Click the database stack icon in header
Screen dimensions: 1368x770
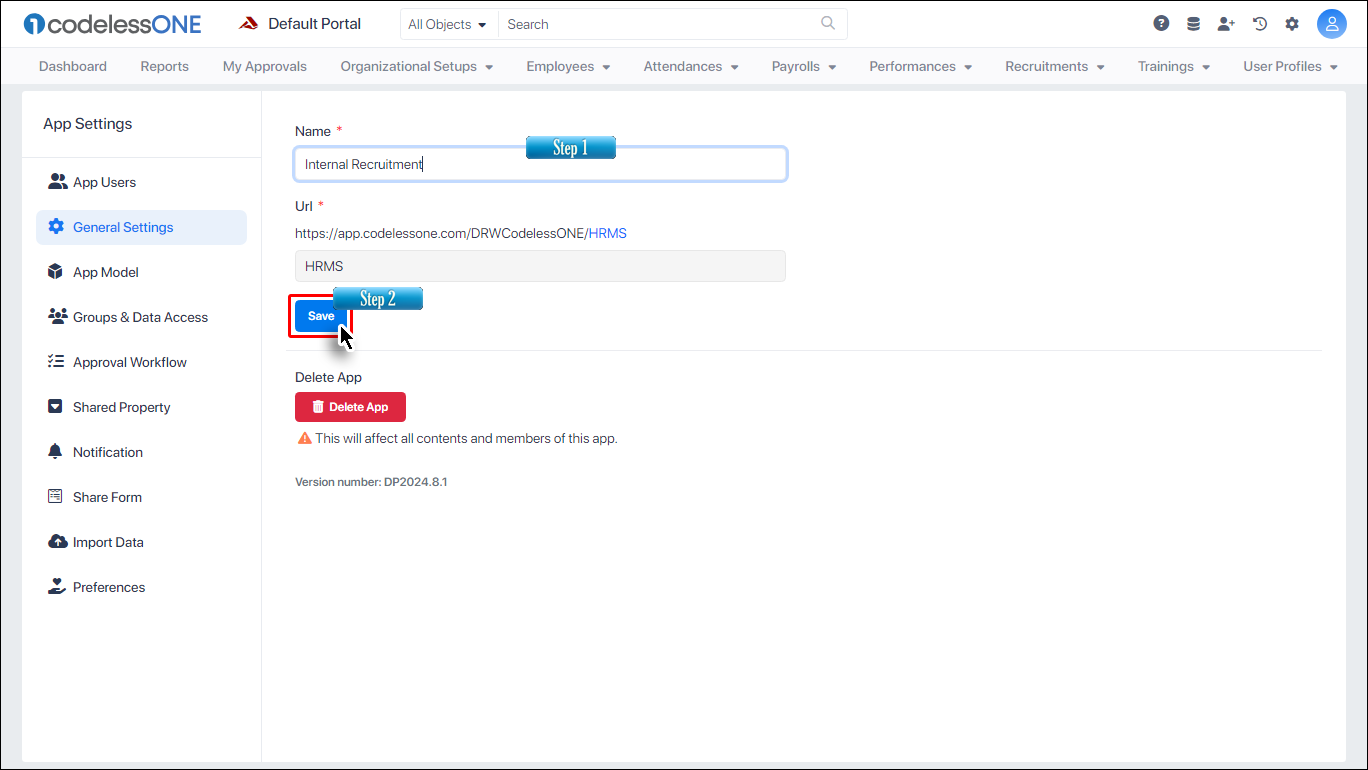coord(1193,24)
